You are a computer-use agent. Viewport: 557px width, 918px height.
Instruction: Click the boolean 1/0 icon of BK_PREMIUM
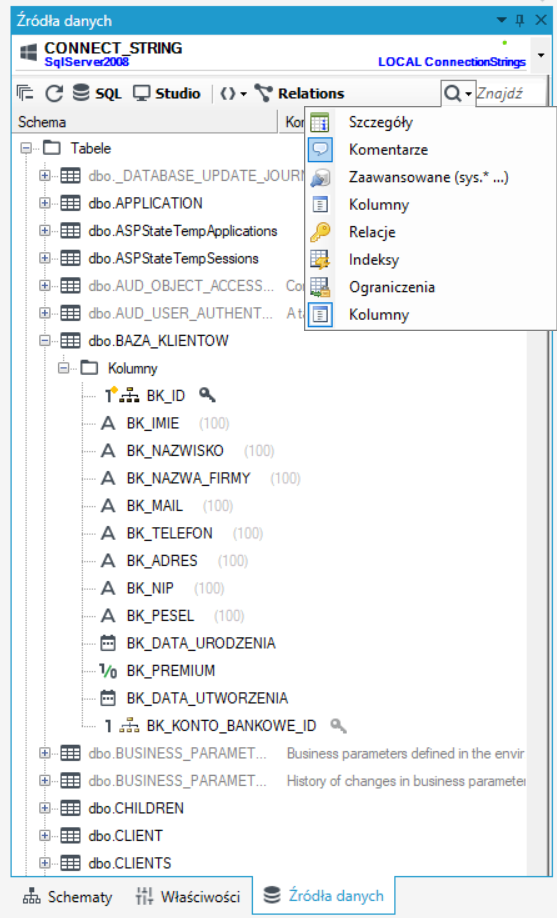(x=108, y=670)
